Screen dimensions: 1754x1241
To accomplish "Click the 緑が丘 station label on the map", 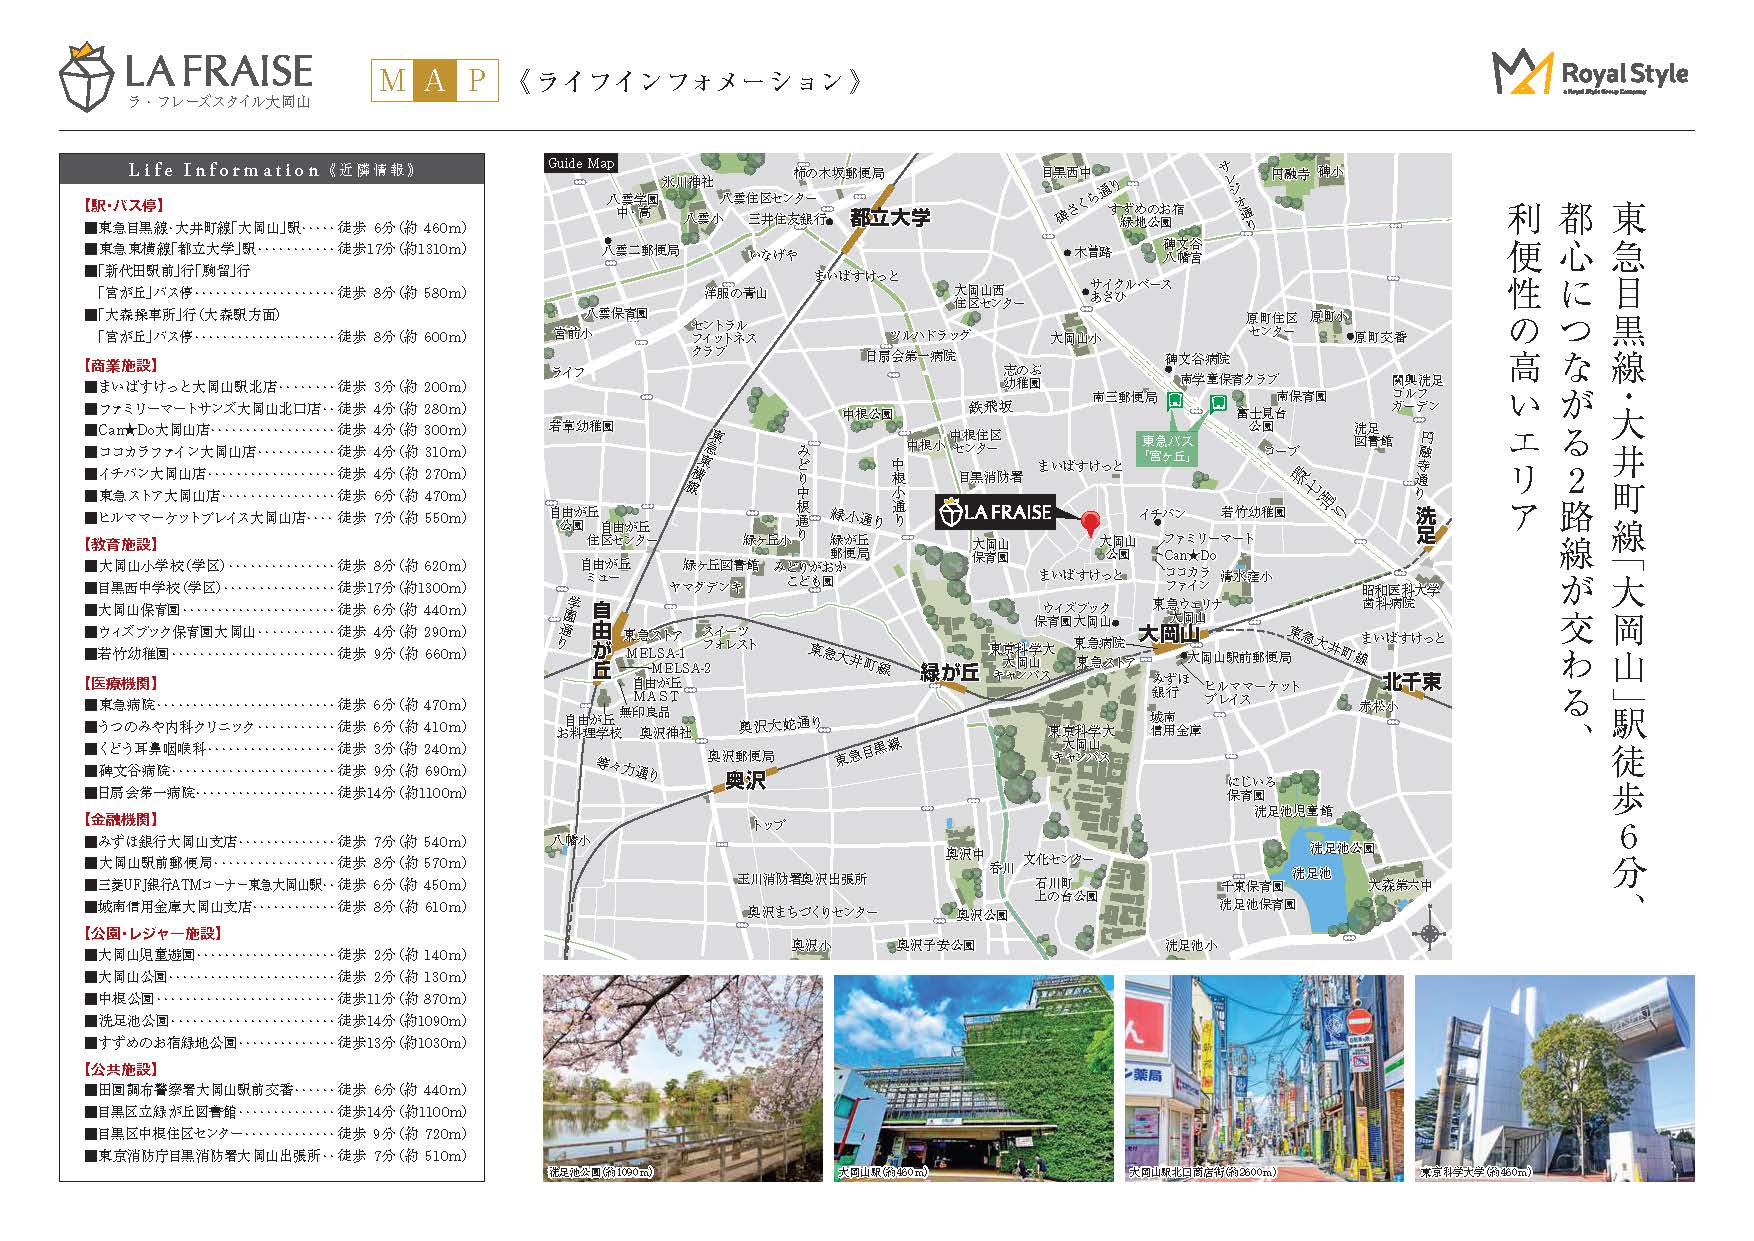I will [949, 673].
